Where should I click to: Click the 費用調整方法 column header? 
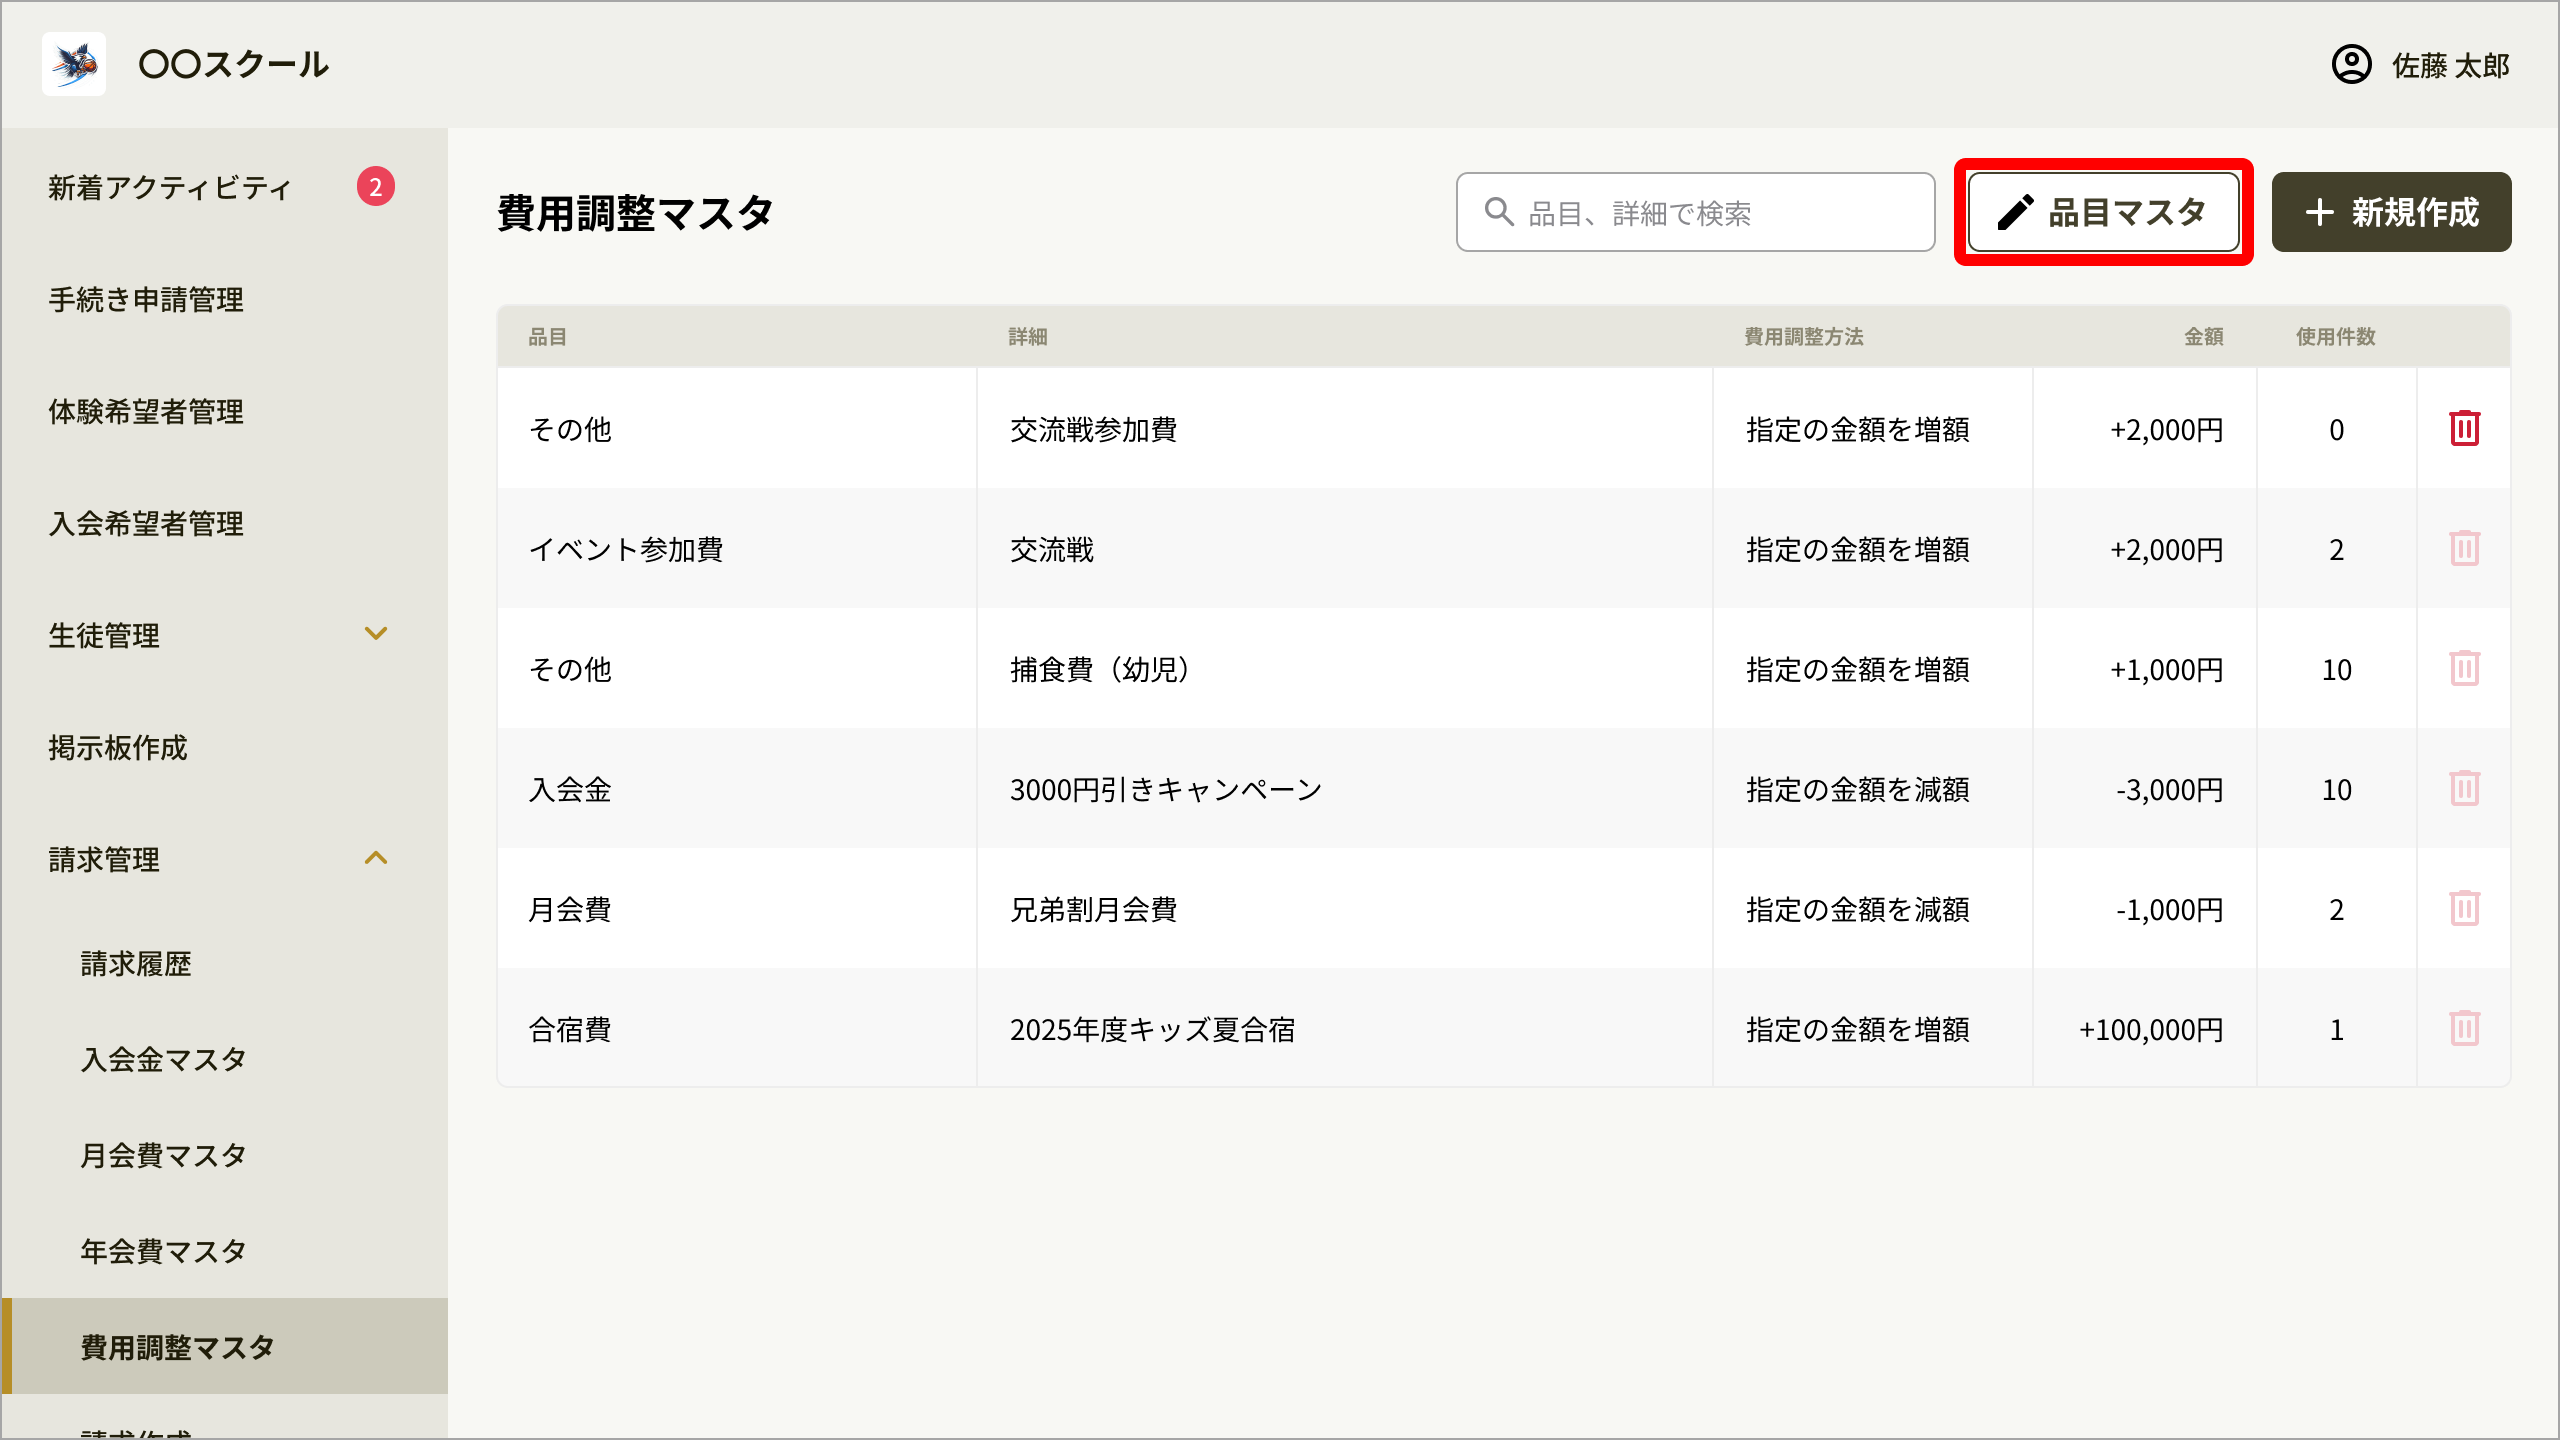(x=1804, y=337)
